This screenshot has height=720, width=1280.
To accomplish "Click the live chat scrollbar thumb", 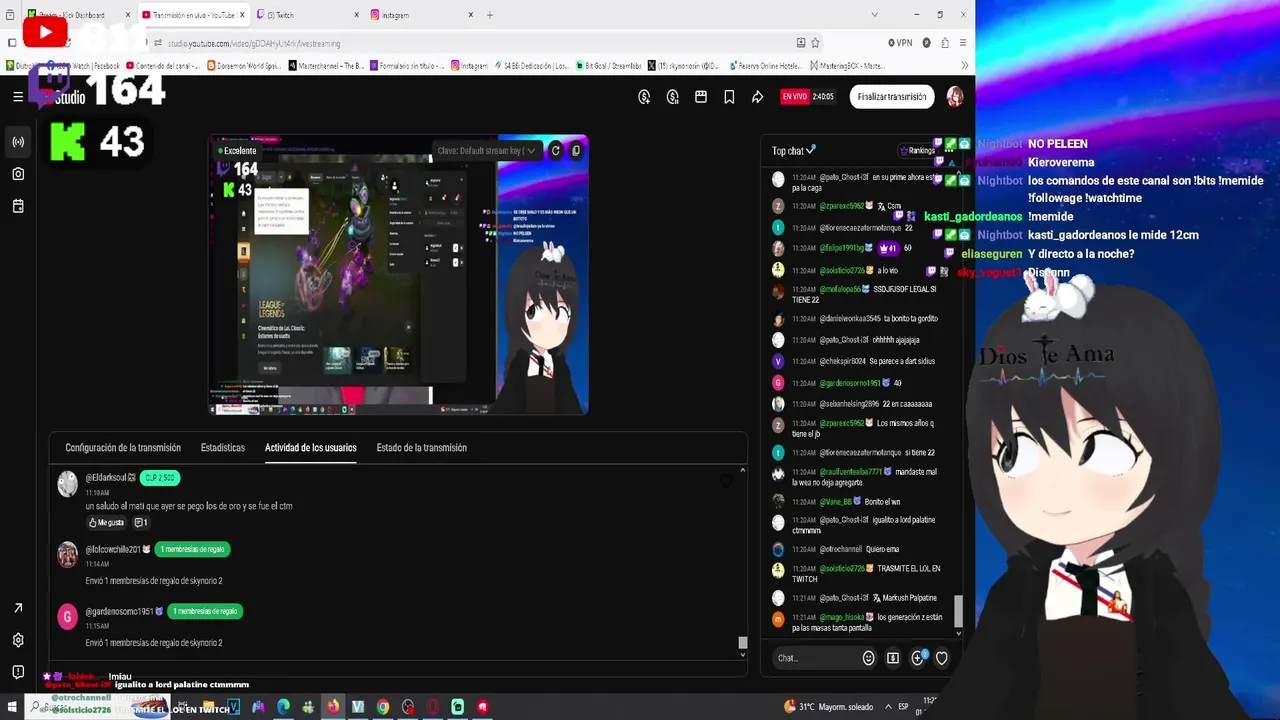I will pyautogui.click(x=958, y=610).
